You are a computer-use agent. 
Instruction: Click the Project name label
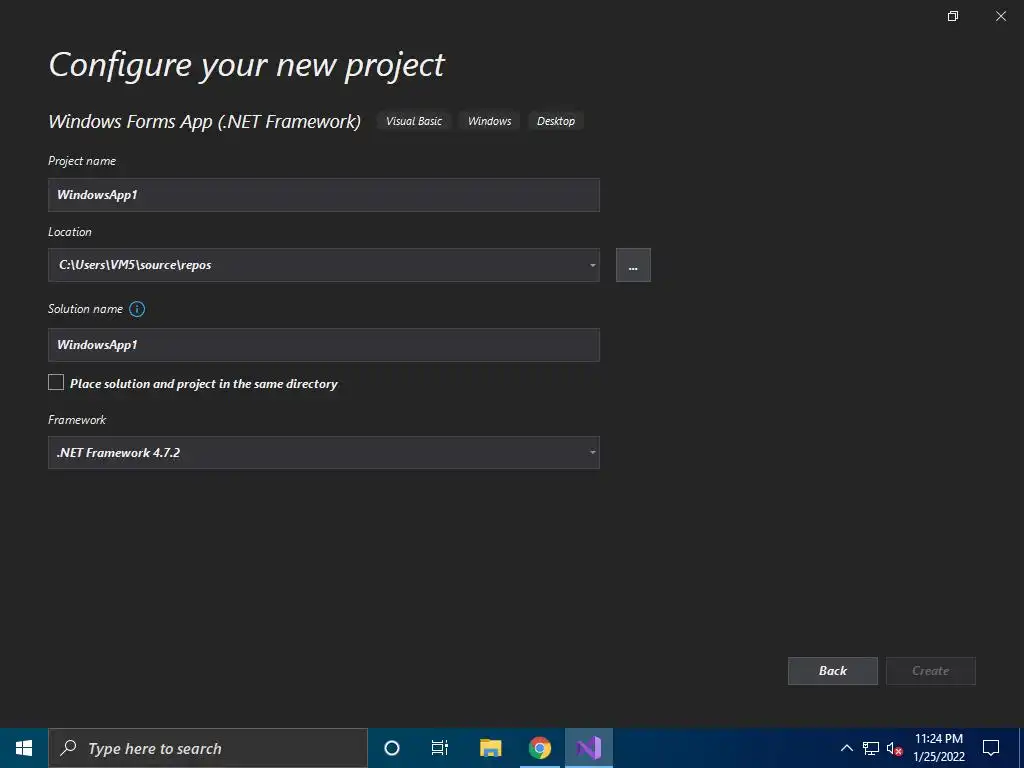[x=82, y=161]
